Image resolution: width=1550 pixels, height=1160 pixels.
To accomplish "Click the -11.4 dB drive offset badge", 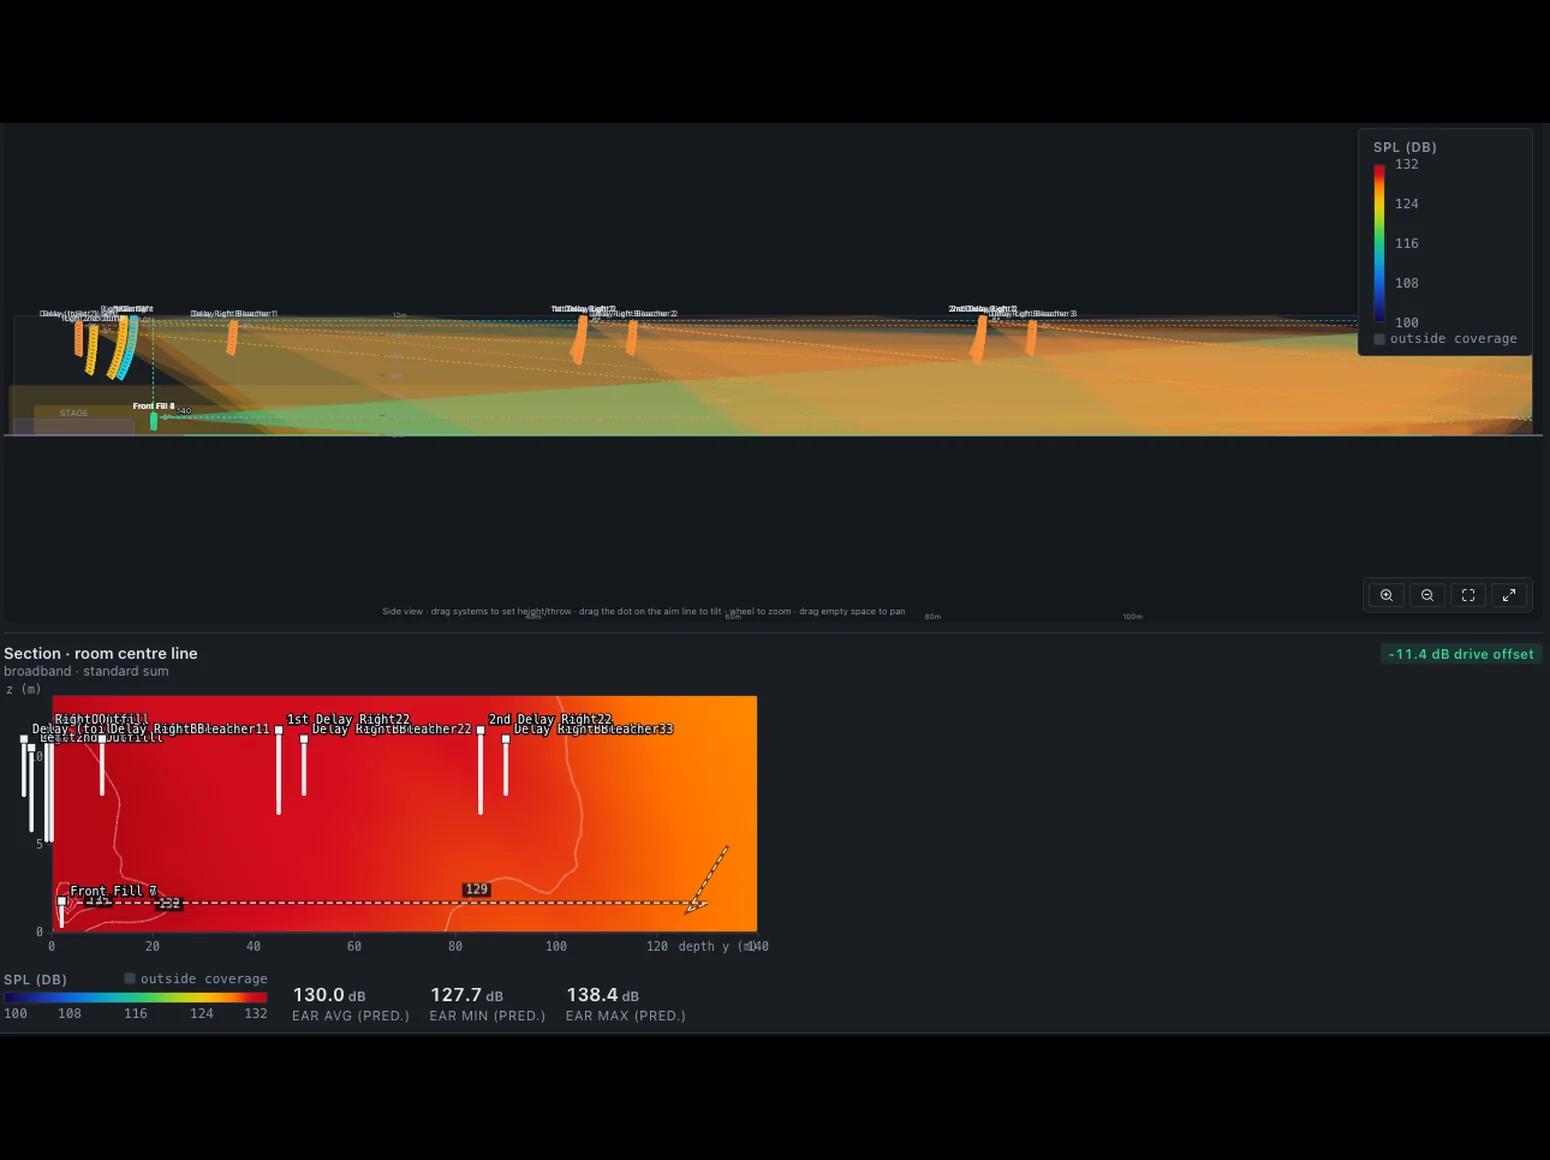I will coord(1461,654).
